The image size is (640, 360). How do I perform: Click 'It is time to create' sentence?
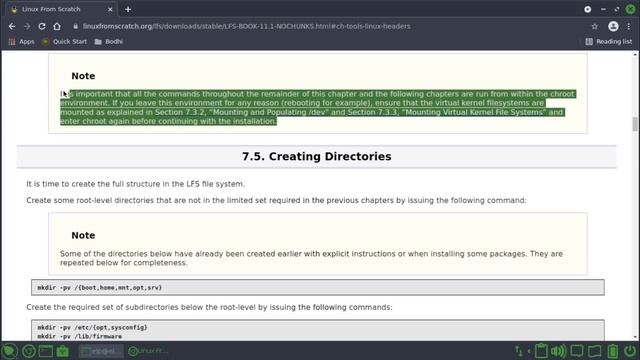tap(136, 184)
